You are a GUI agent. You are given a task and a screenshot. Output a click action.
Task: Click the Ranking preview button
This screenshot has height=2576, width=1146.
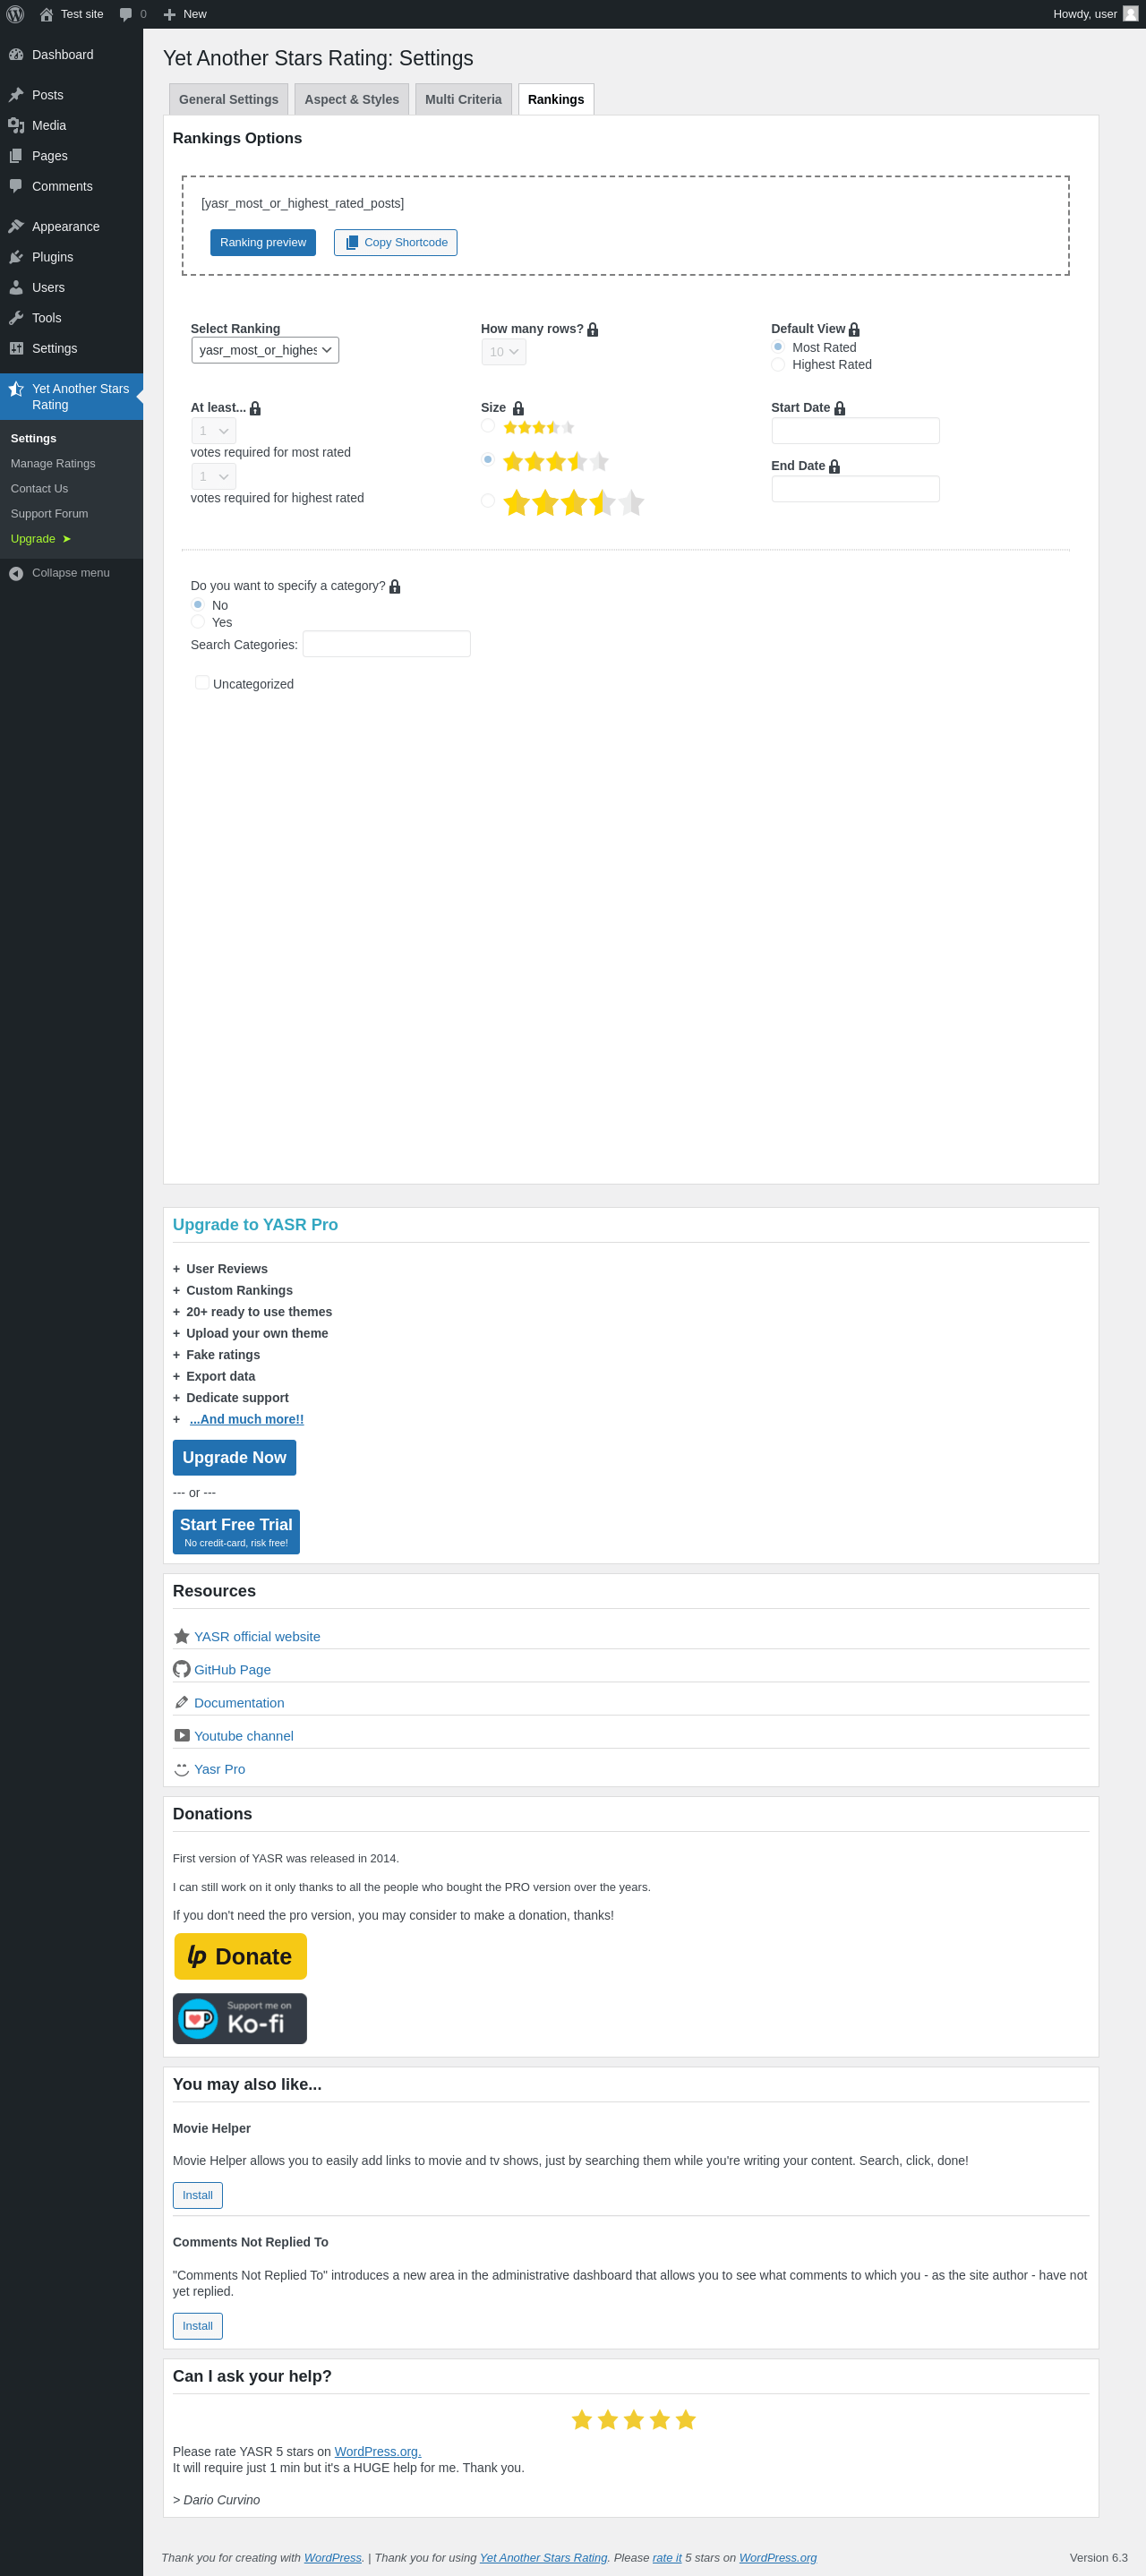point(263,243)
